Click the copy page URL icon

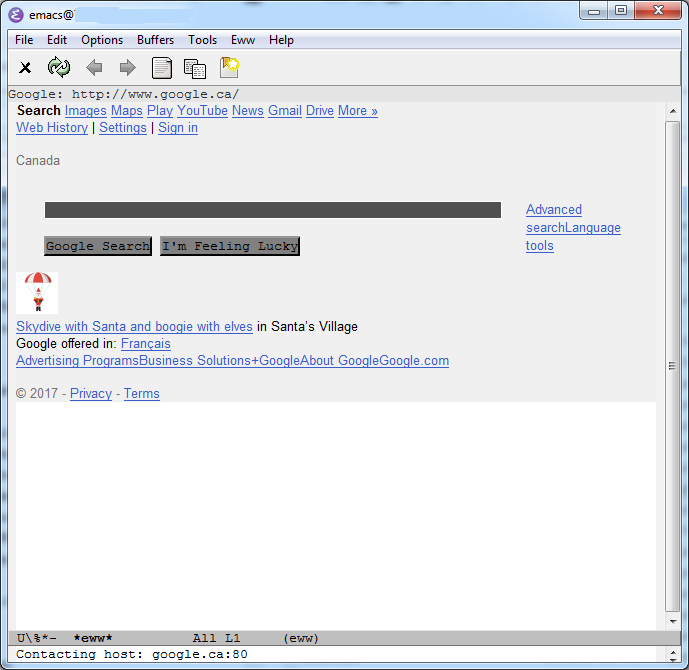click(195, 69)
